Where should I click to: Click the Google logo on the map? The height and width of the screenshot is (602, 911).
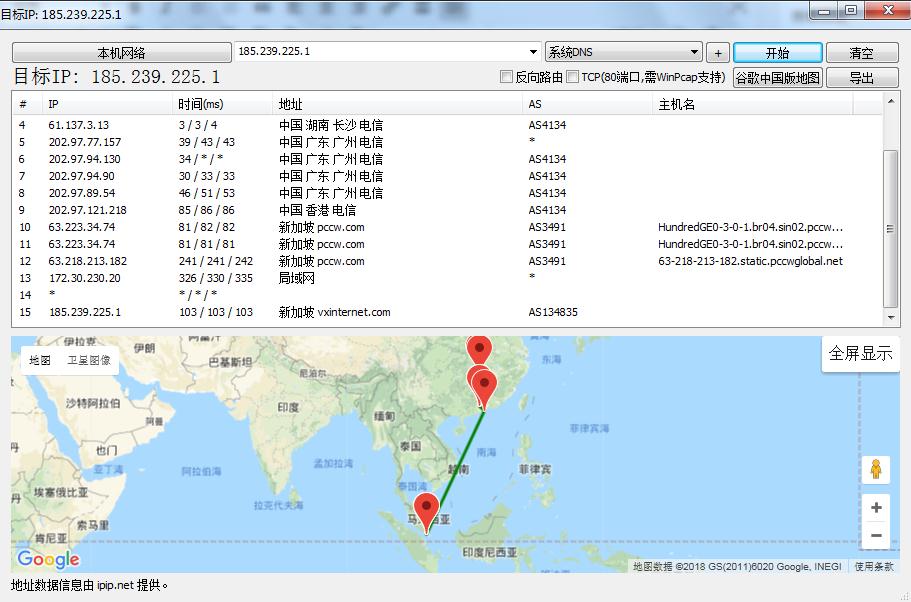47,559
